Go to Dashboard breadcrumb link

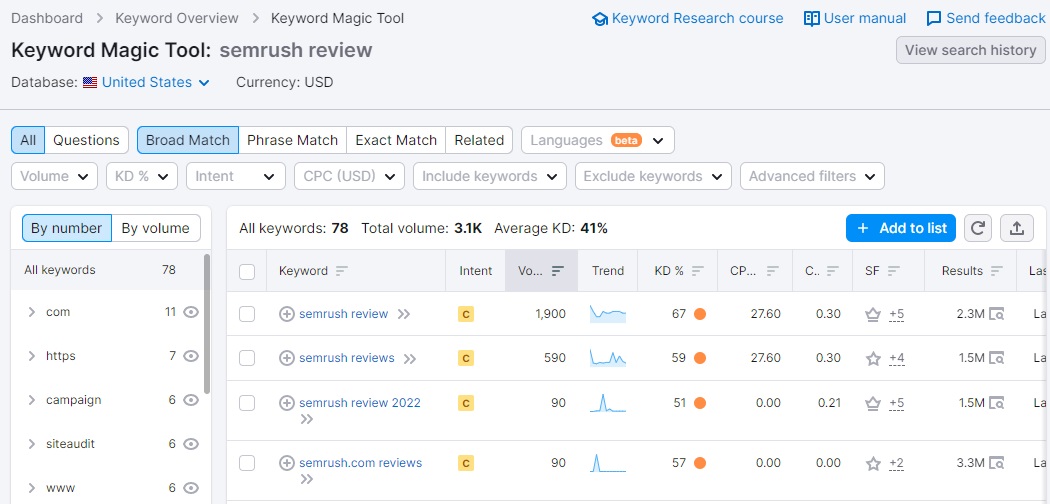click(x=47, y=18)
